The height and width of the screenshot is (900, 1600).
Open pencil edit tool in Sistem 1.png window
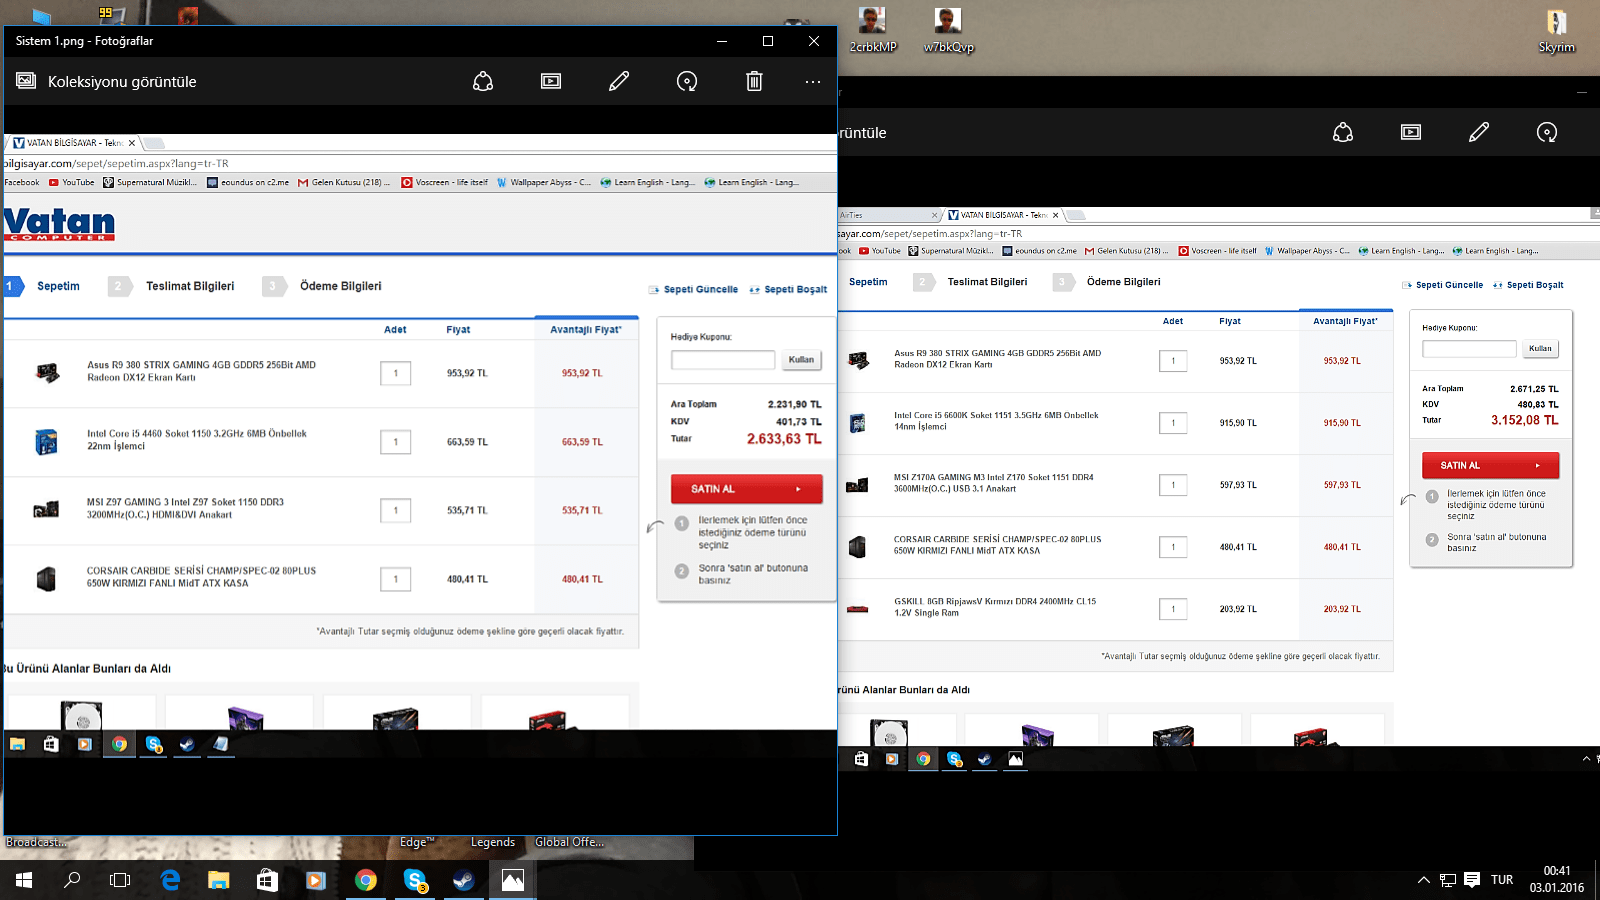click(x=619, y=81)
